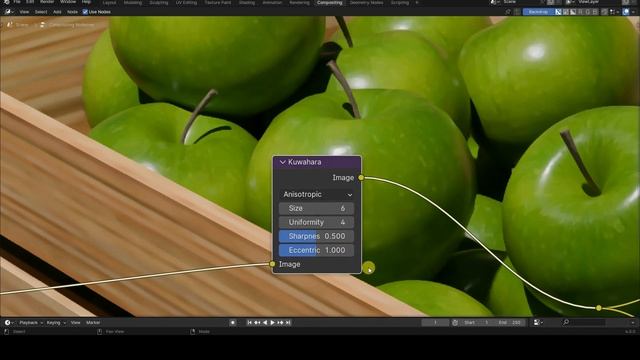Click the current frame field

(x=435, y=322)
